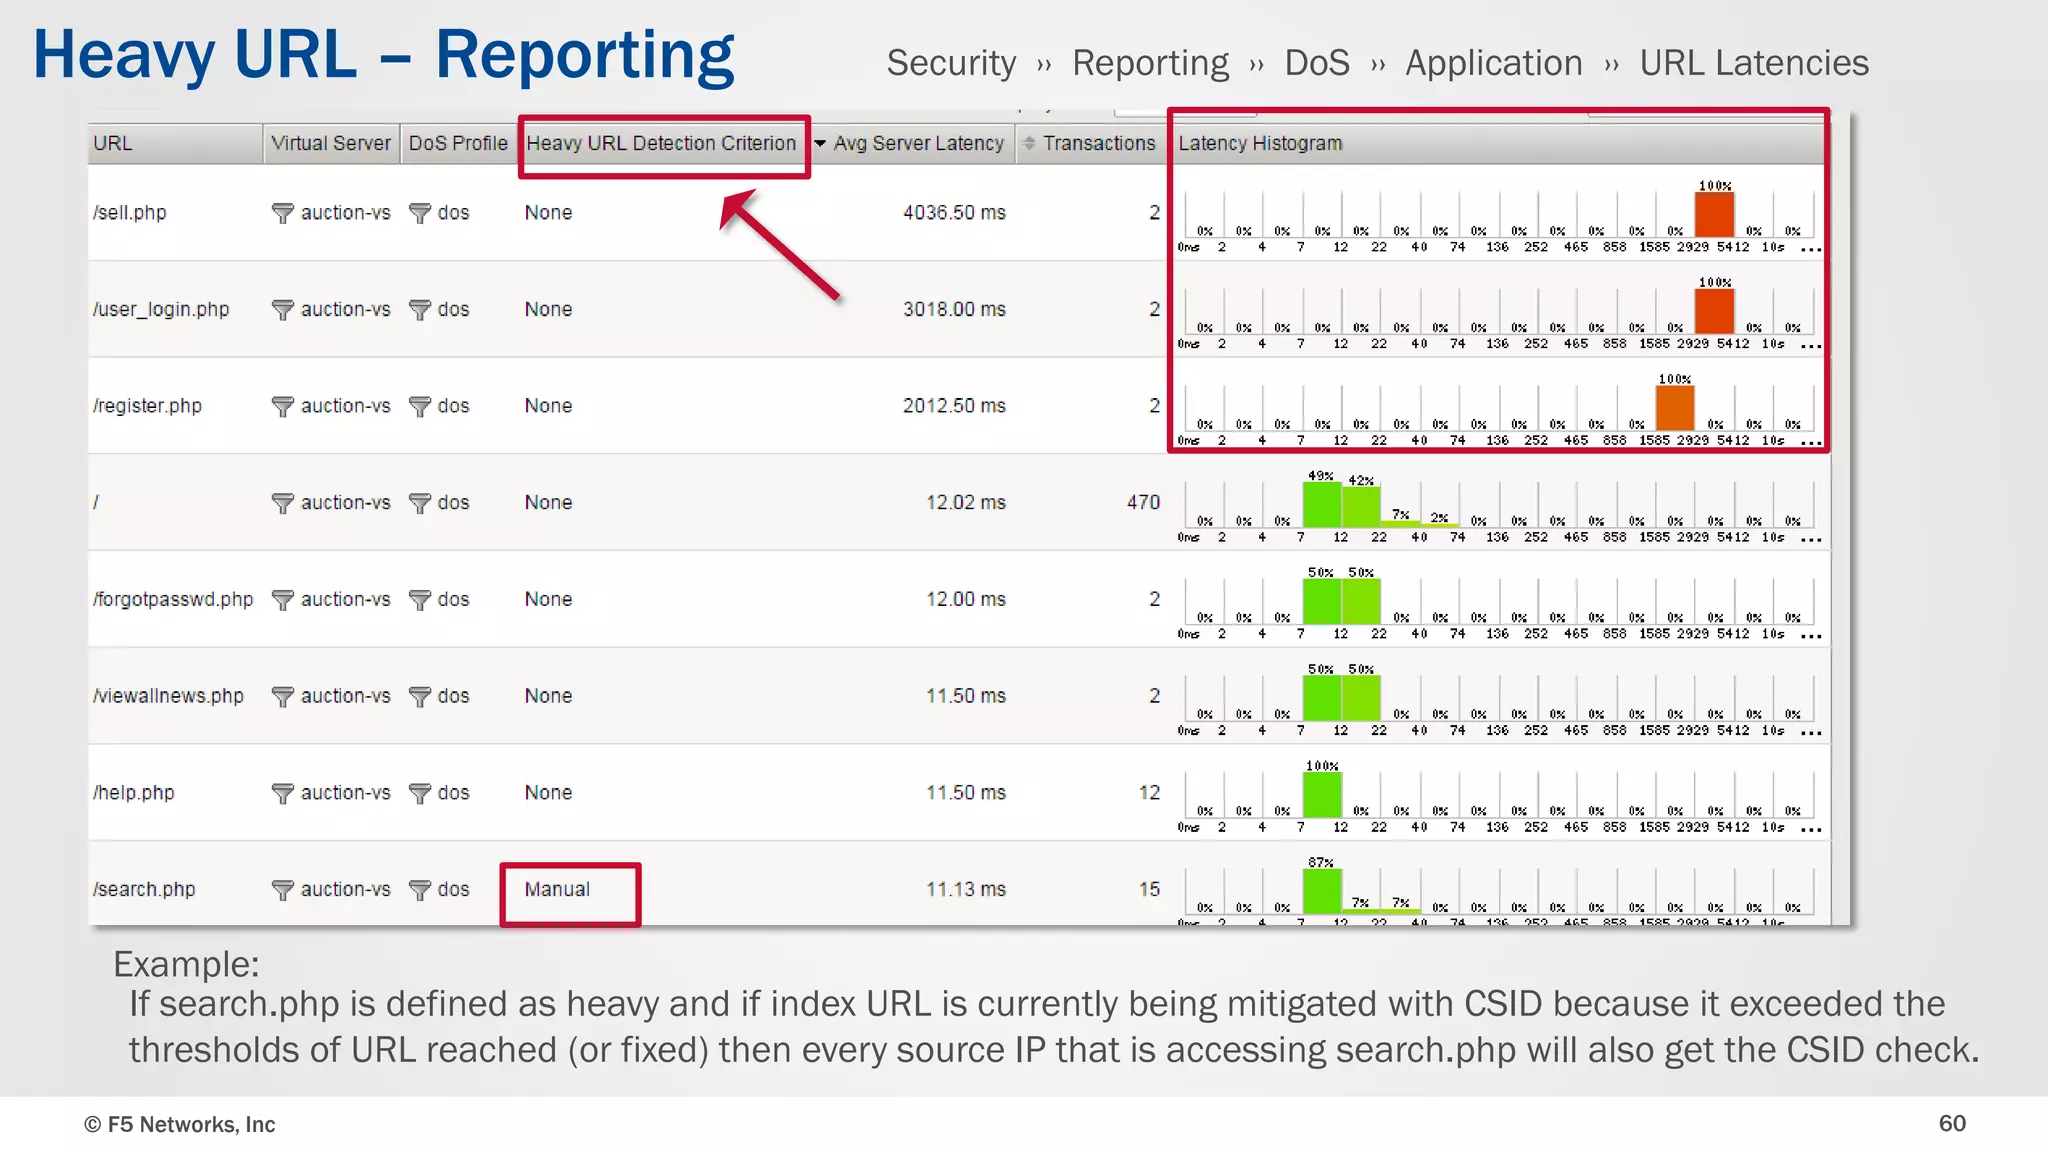The width and height of the screenshot is (2048, 1152).
Task: Open the /register.php URL entry
Action: click(147, 406)
